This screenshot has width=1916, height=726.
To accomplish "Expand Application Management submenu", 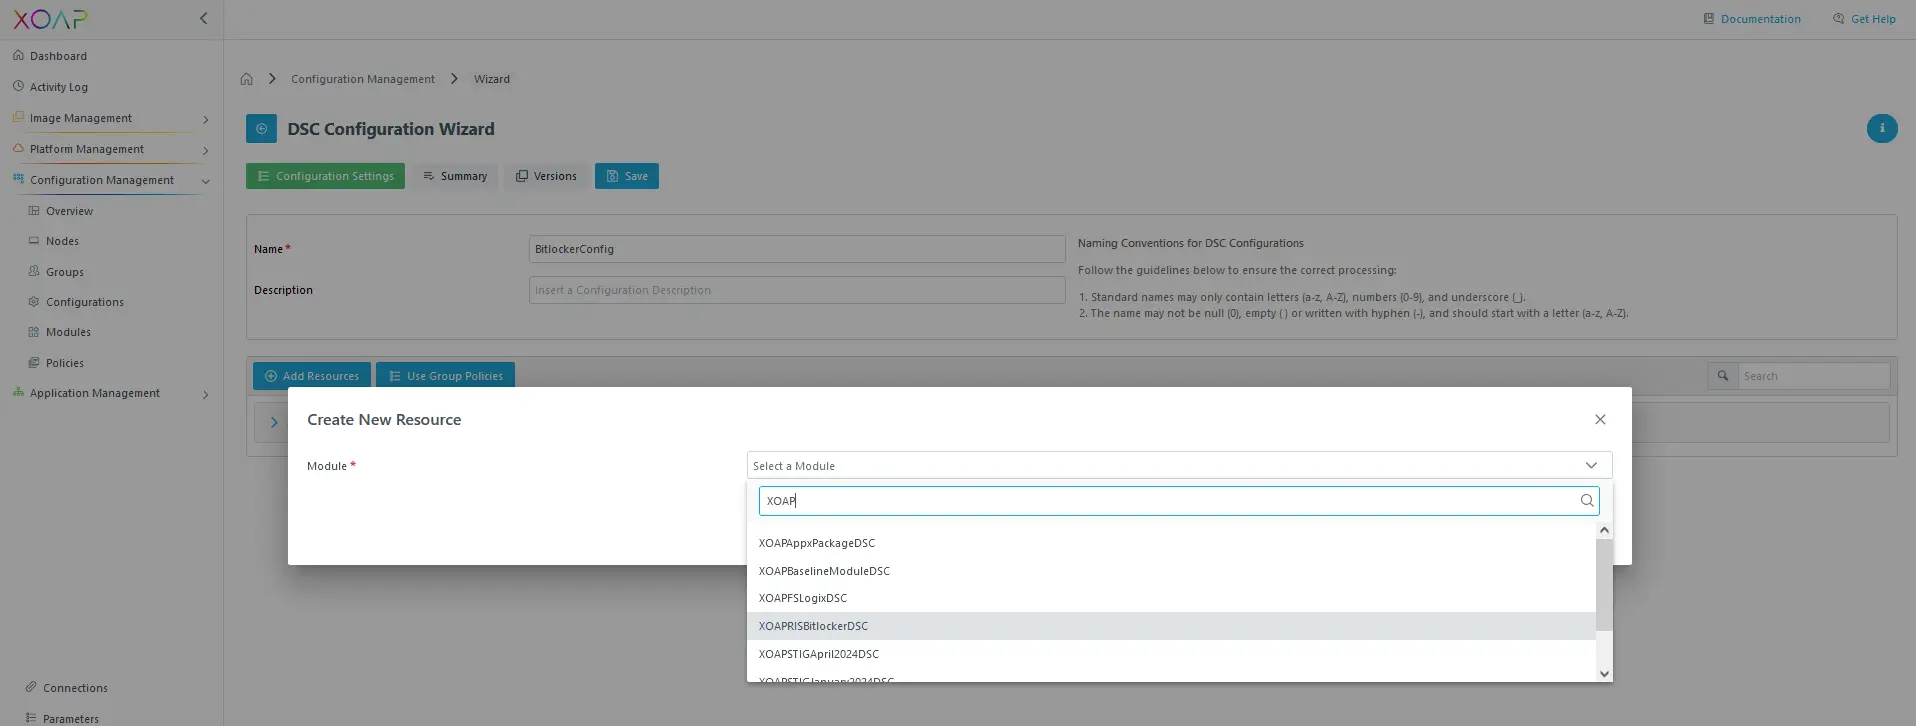I will 205,394.
